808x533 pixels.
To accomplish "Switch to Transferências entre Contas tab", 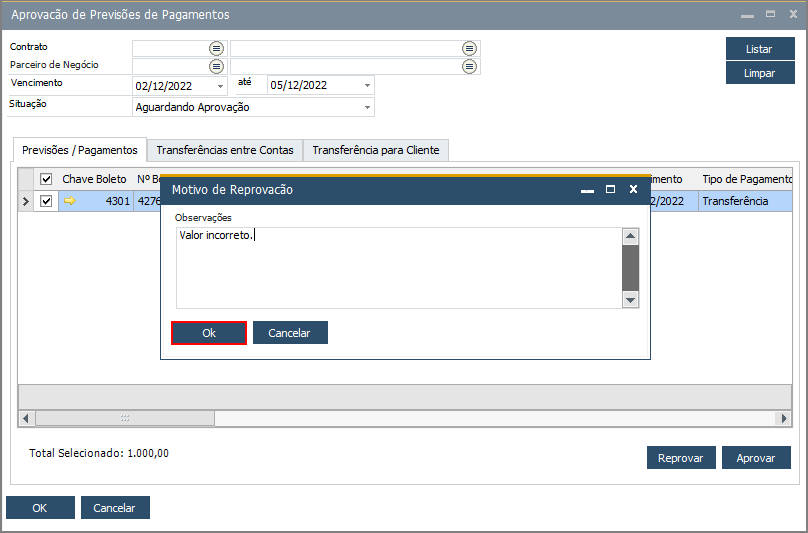I will (x=225, y=150).
